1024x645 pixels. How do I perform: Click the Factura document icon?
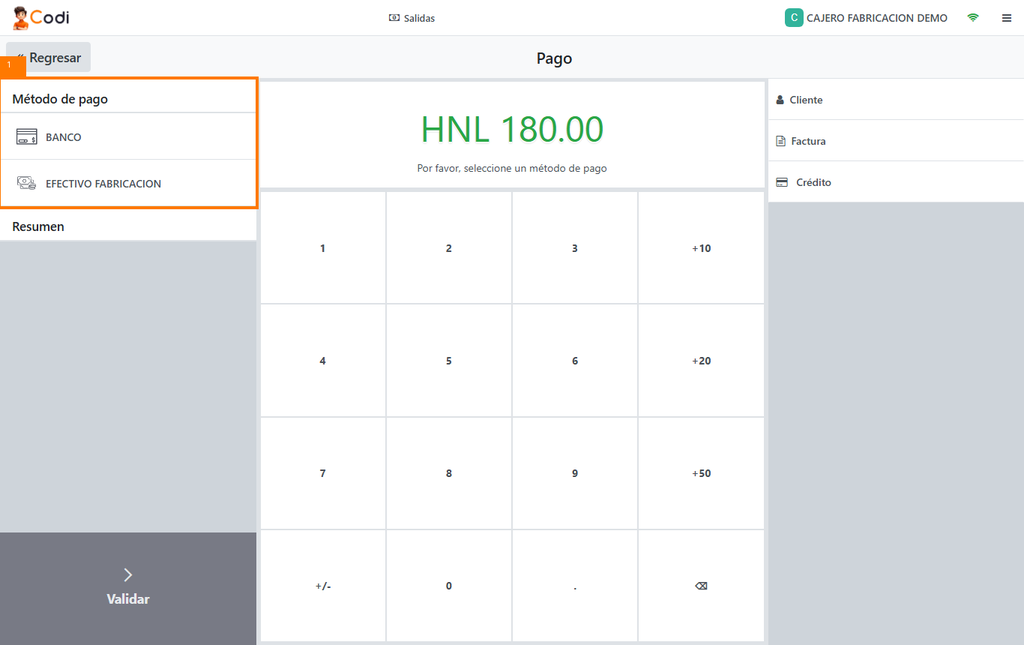tap(780, 141)
